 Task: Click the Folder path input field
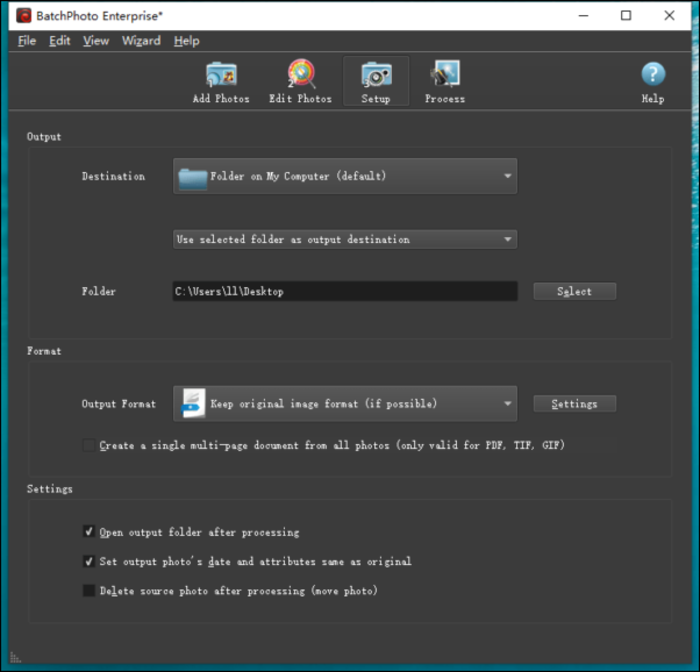pos(345,291)
